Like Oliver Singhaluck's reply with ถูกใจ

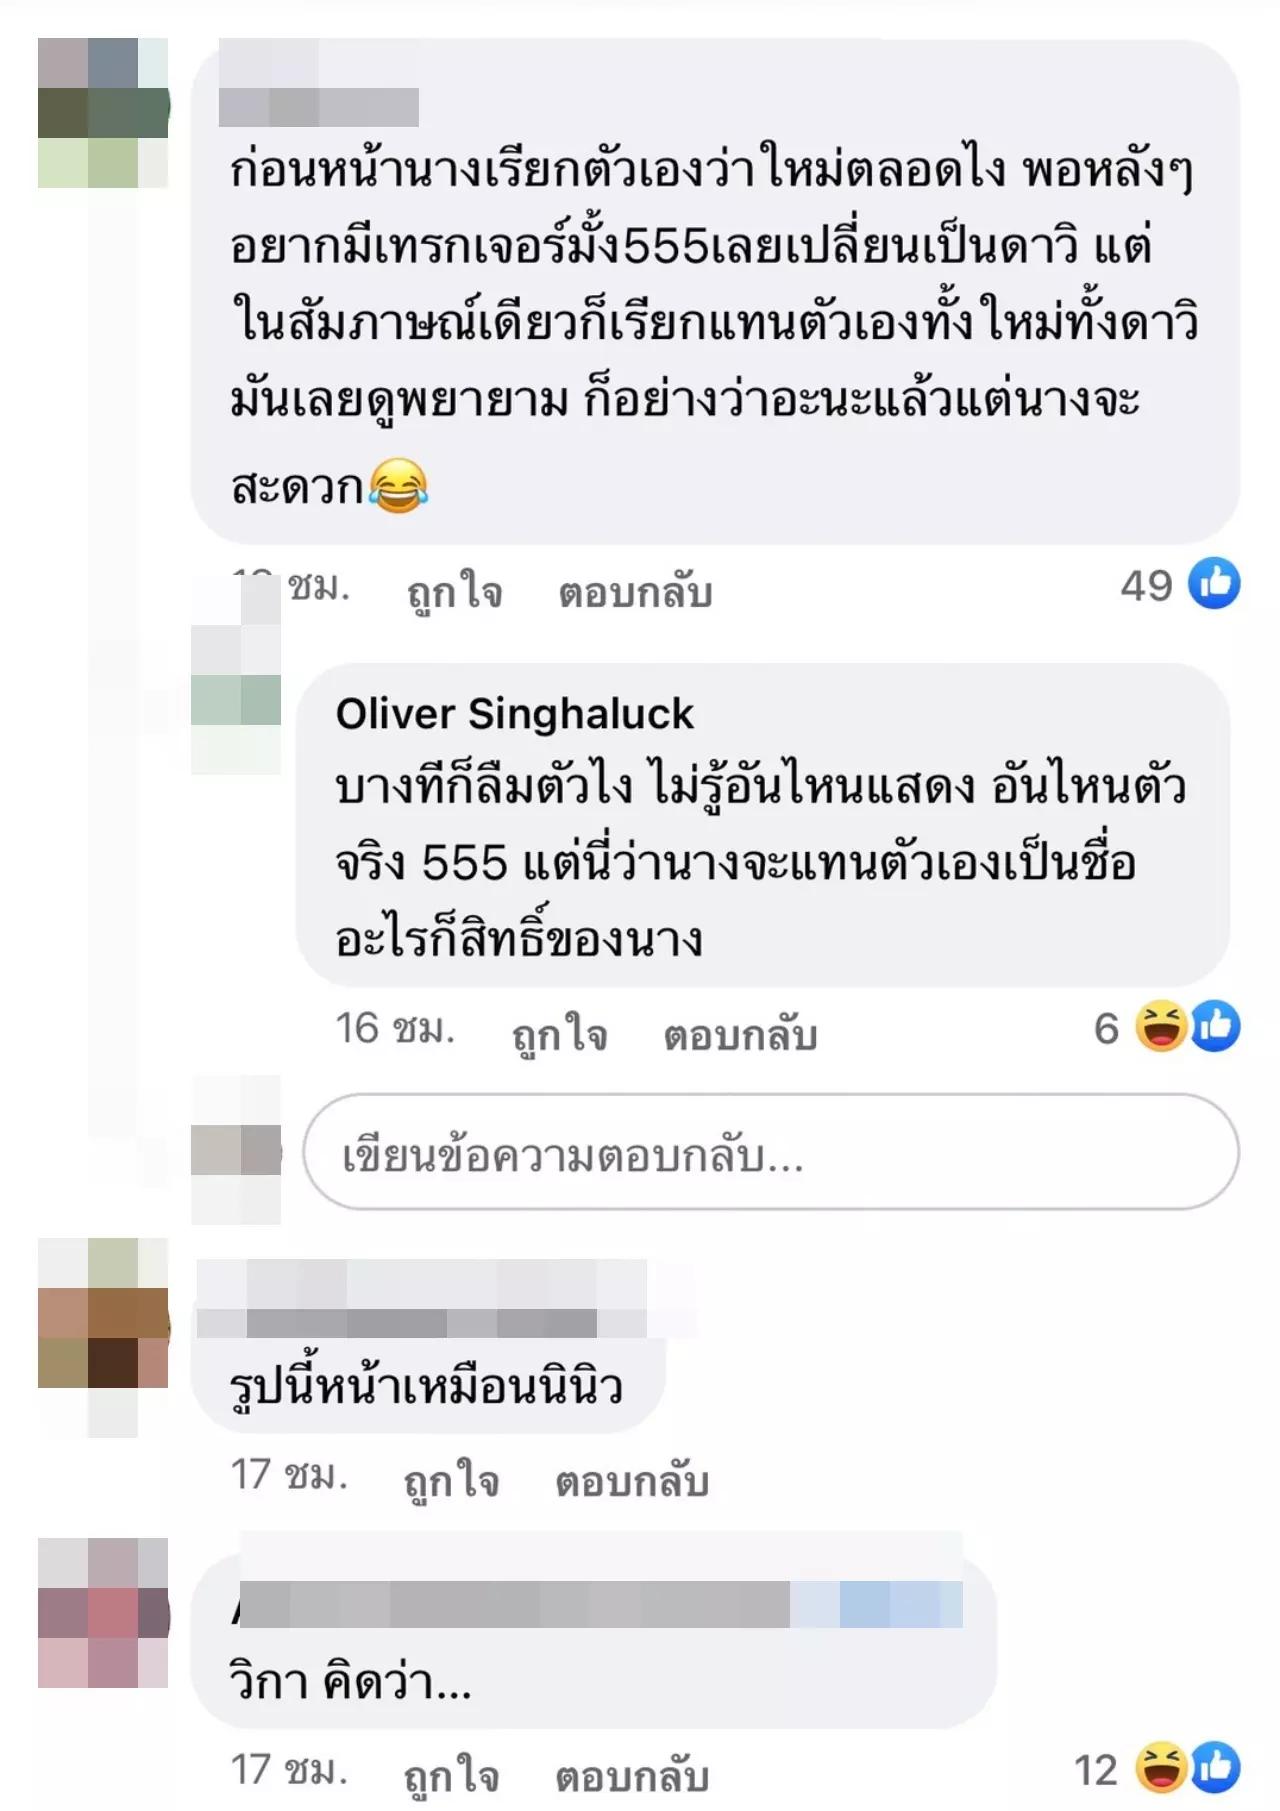[560, 1034]
